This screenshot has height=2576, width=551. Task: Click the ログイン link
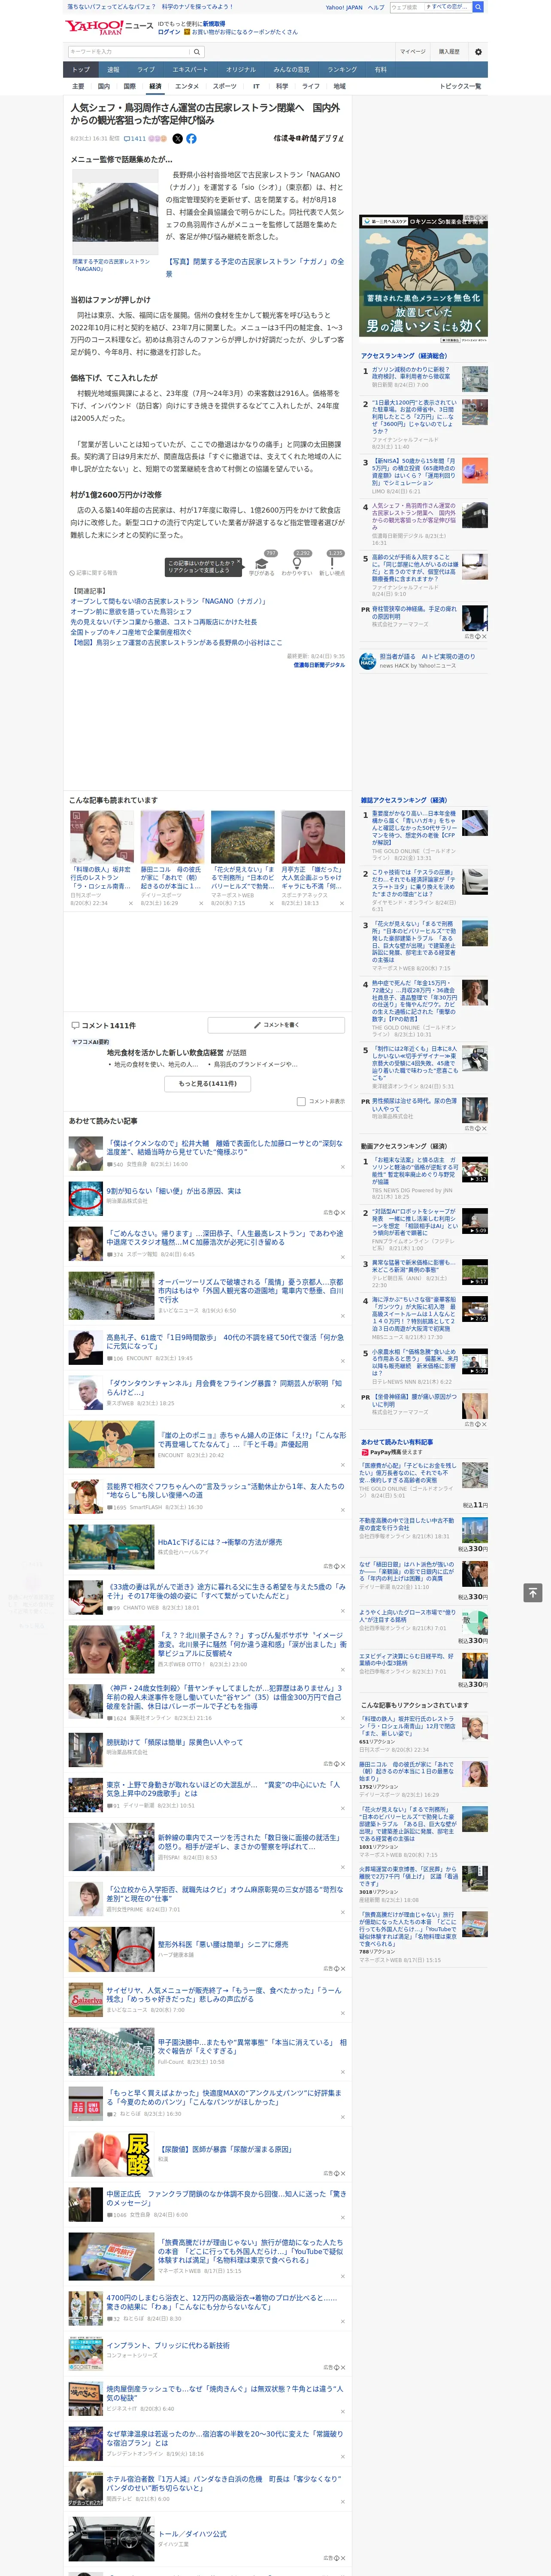169,32
